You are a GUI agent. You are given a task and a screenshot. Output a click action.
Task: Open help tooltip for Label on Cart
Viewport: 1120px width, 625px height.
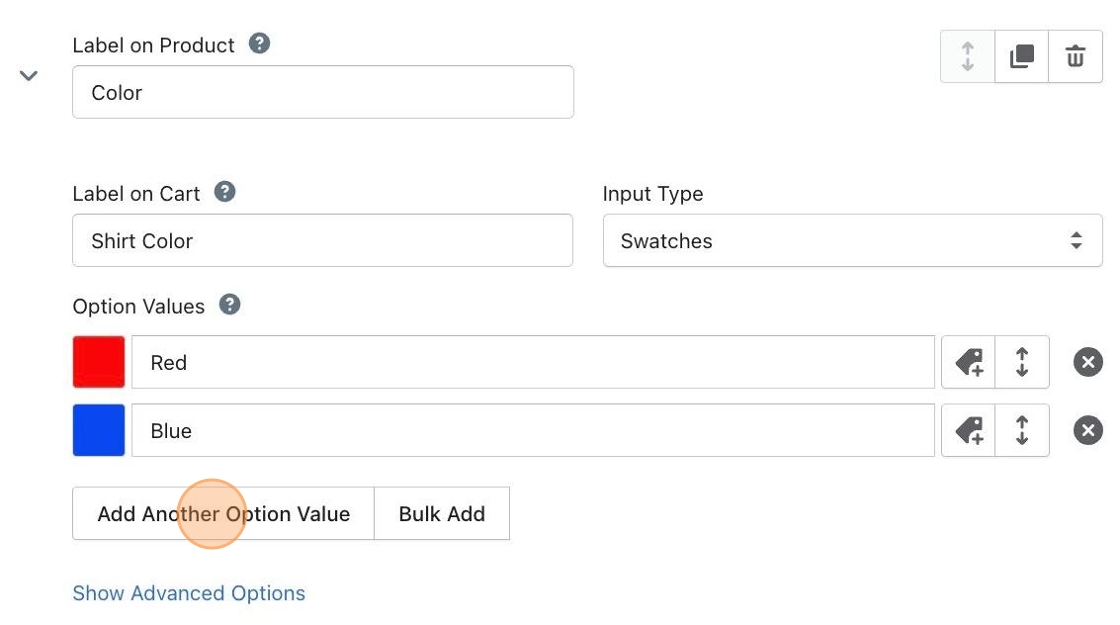225,192
